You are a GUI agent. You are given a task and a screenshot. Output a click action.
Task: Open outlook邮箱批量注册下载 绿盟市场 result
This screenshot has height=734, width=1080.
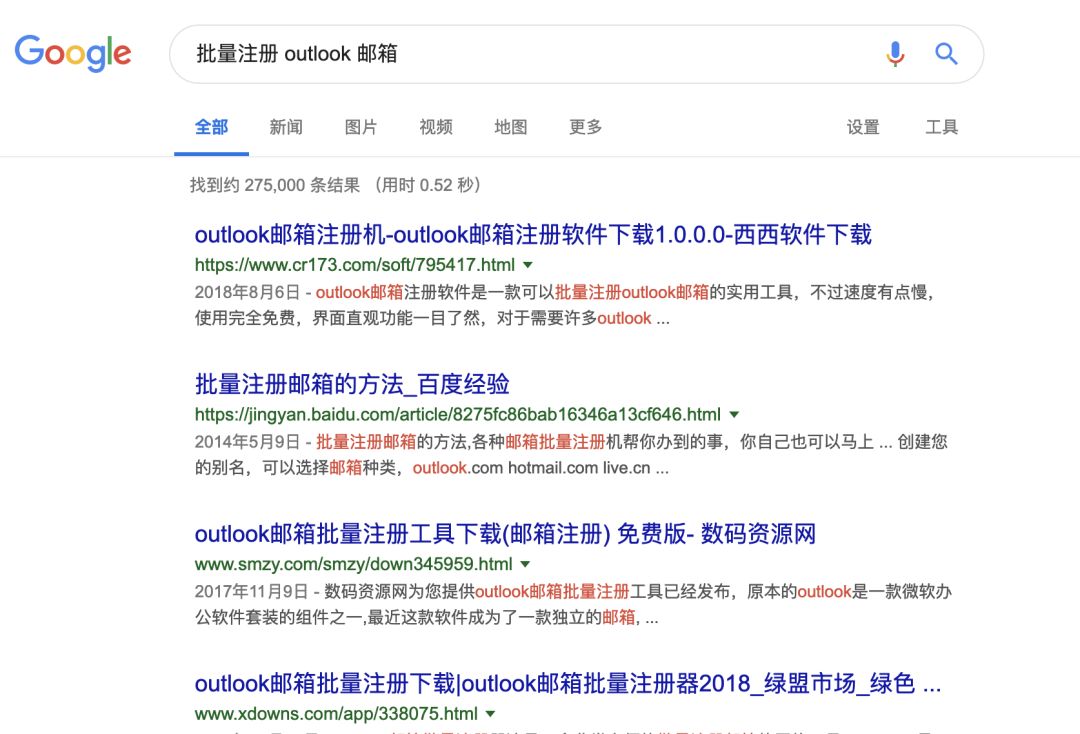568,684
